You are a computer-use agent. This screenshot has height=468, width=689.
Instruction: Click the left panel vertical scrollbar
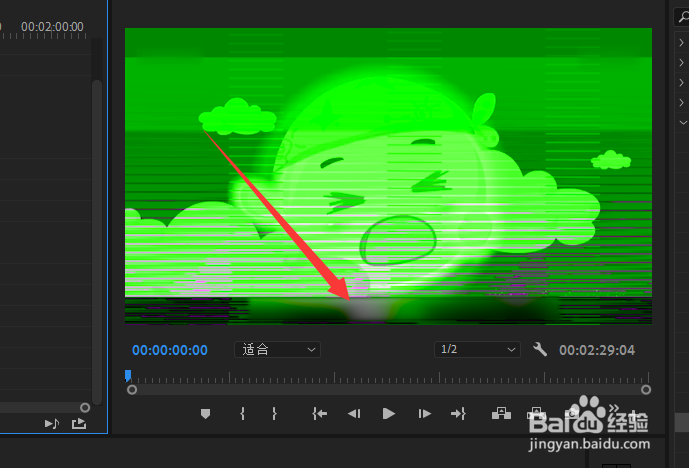[x=97, y=242]
